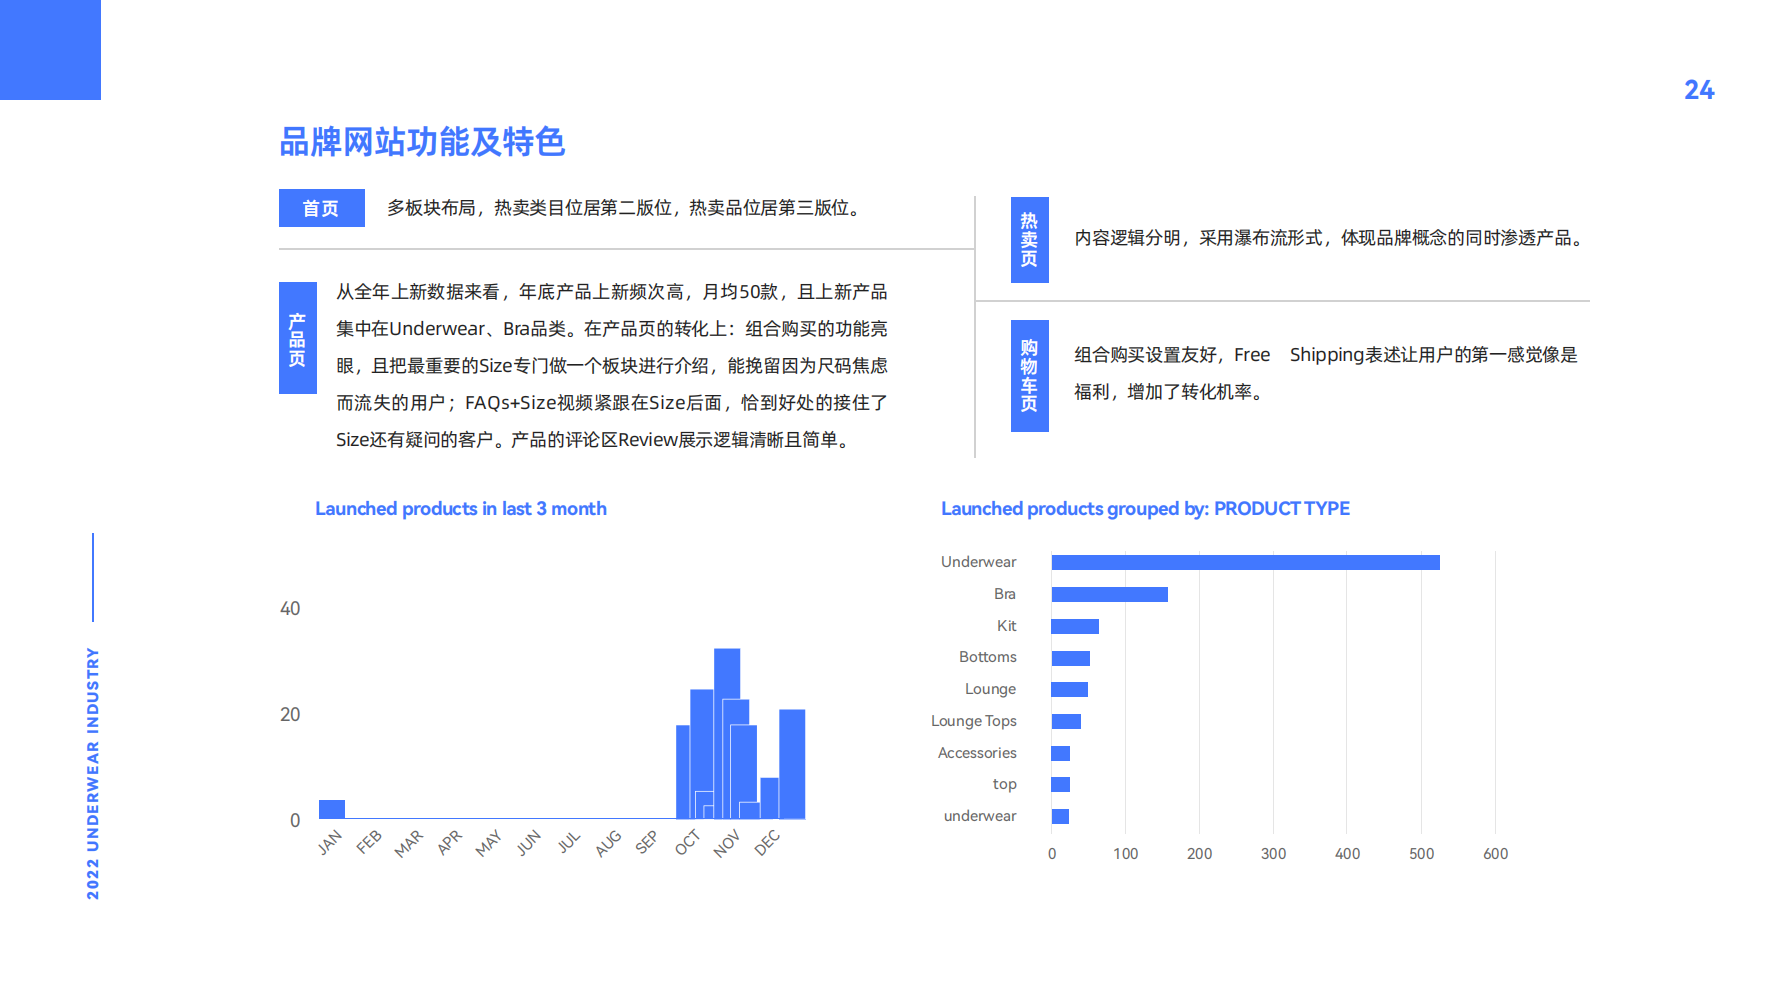Select the line starting 组合购买设置友好
1778x1000 pixels.
click(1326, 355)
